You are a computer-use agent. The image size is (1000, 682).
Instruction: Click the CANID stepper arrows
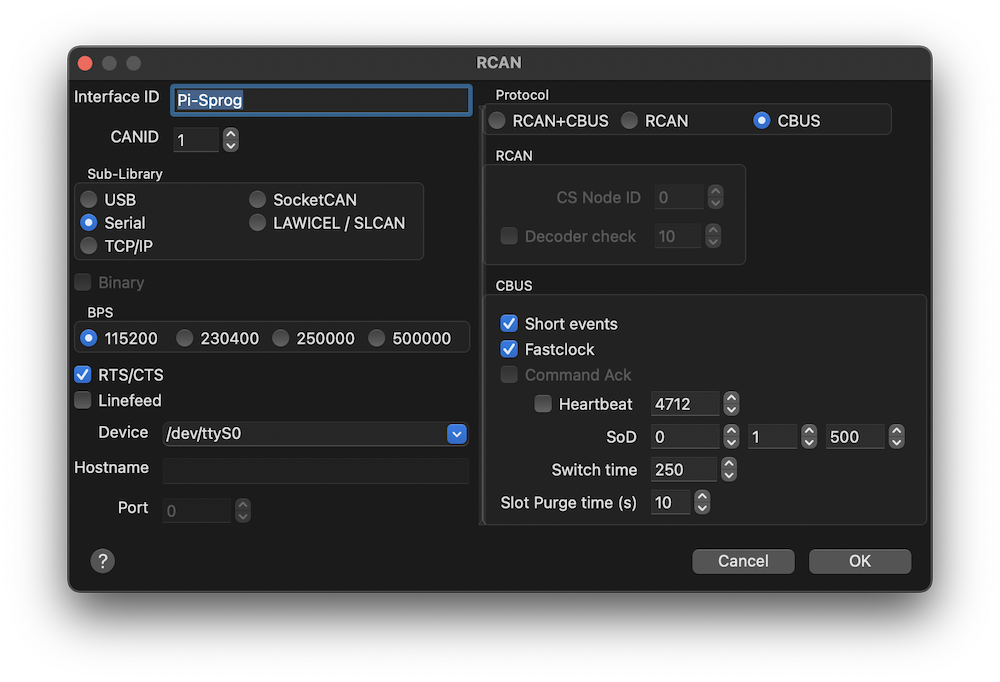click(x=231, y=139)
